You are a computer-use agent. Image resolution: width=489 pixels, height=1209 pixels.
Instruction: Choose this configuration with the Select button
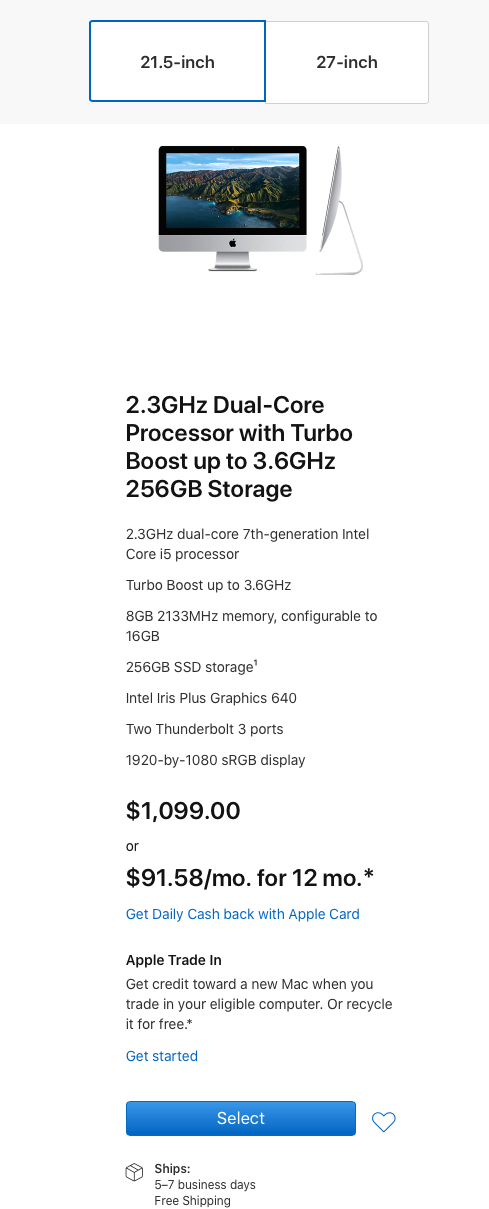pos(241,1118)
